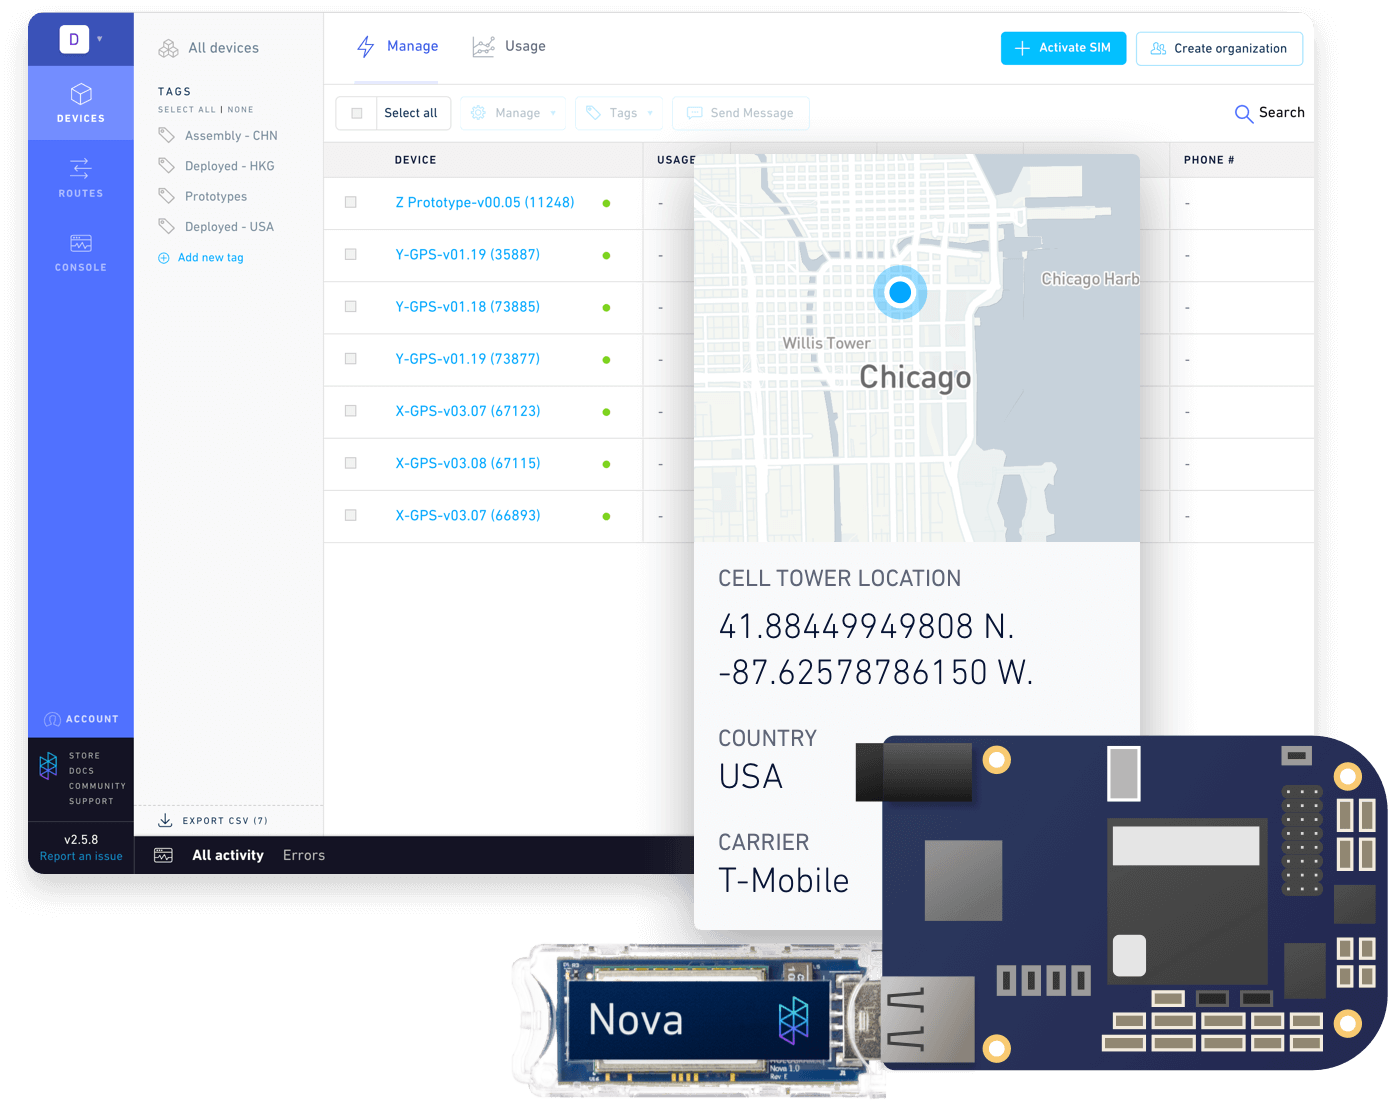This screenshot has height=1102, width=1388.
Task: Check the Y-GPS-v01.18 (73885) row
Action: pos(350,306)
